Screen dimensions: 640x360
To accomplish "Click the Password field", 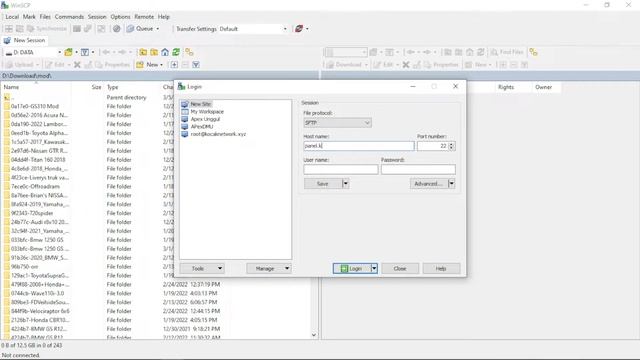I will click(x=418, y=169).
